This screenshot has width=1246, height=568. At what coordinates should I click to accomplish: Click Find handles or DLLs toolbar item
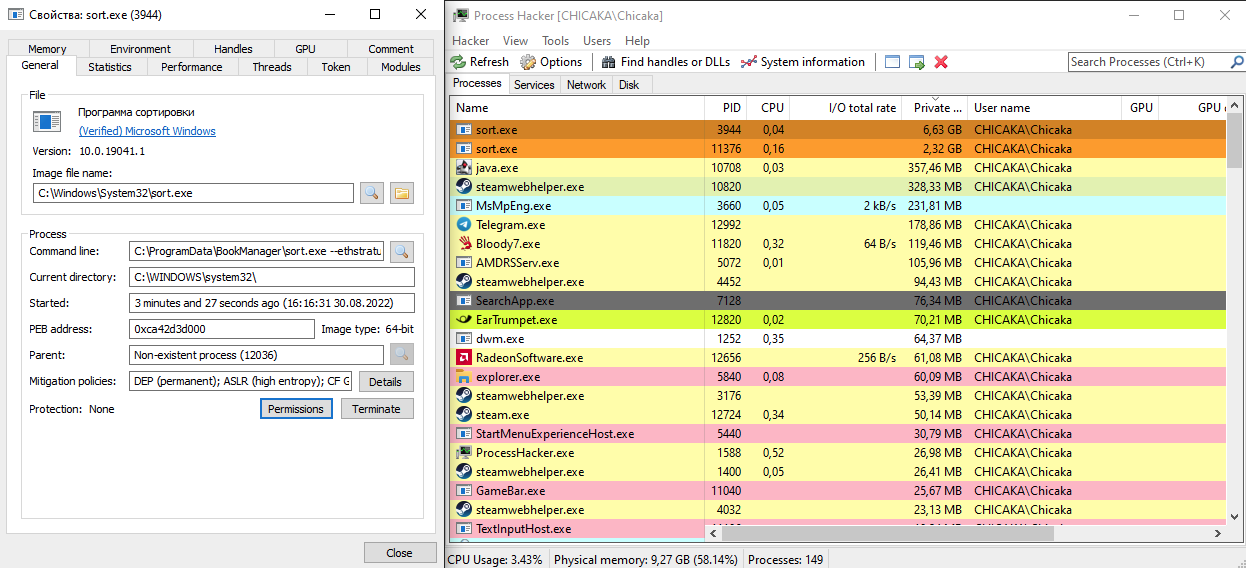click(x=665, y=62)
